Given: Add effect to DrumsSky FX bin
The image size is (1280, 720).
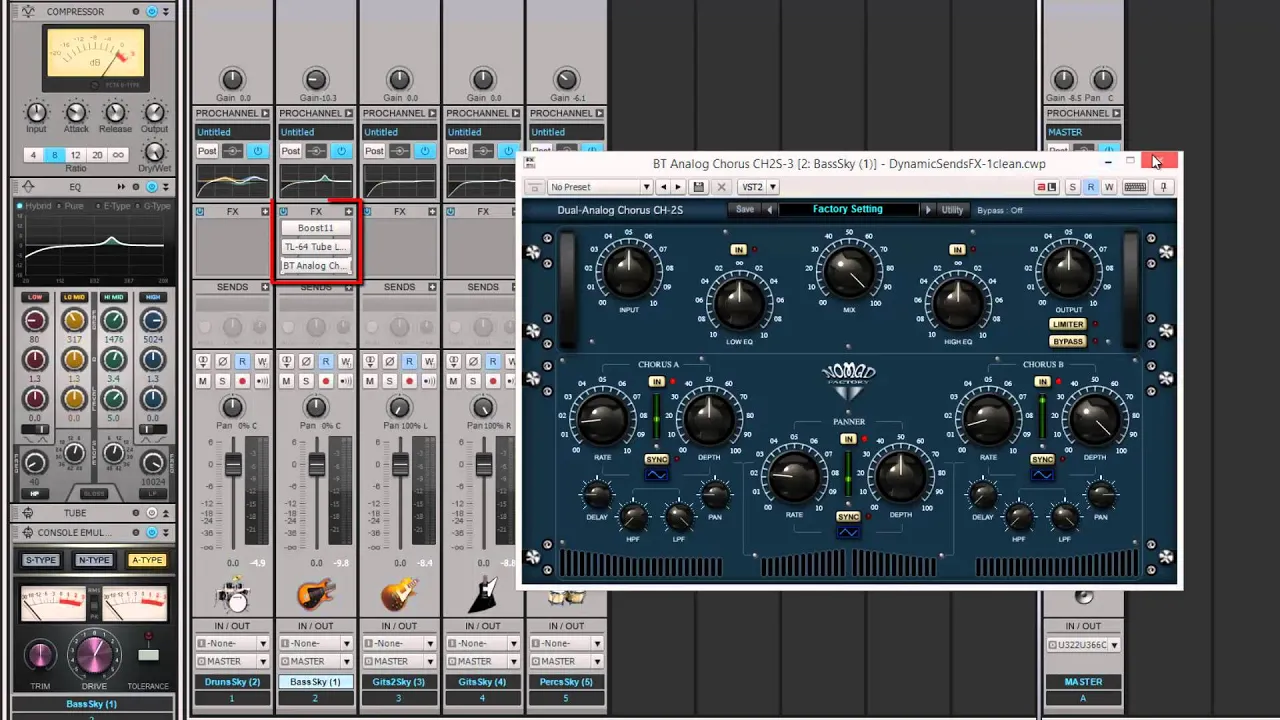Looking at the screenshot, I should pos(265,212).
